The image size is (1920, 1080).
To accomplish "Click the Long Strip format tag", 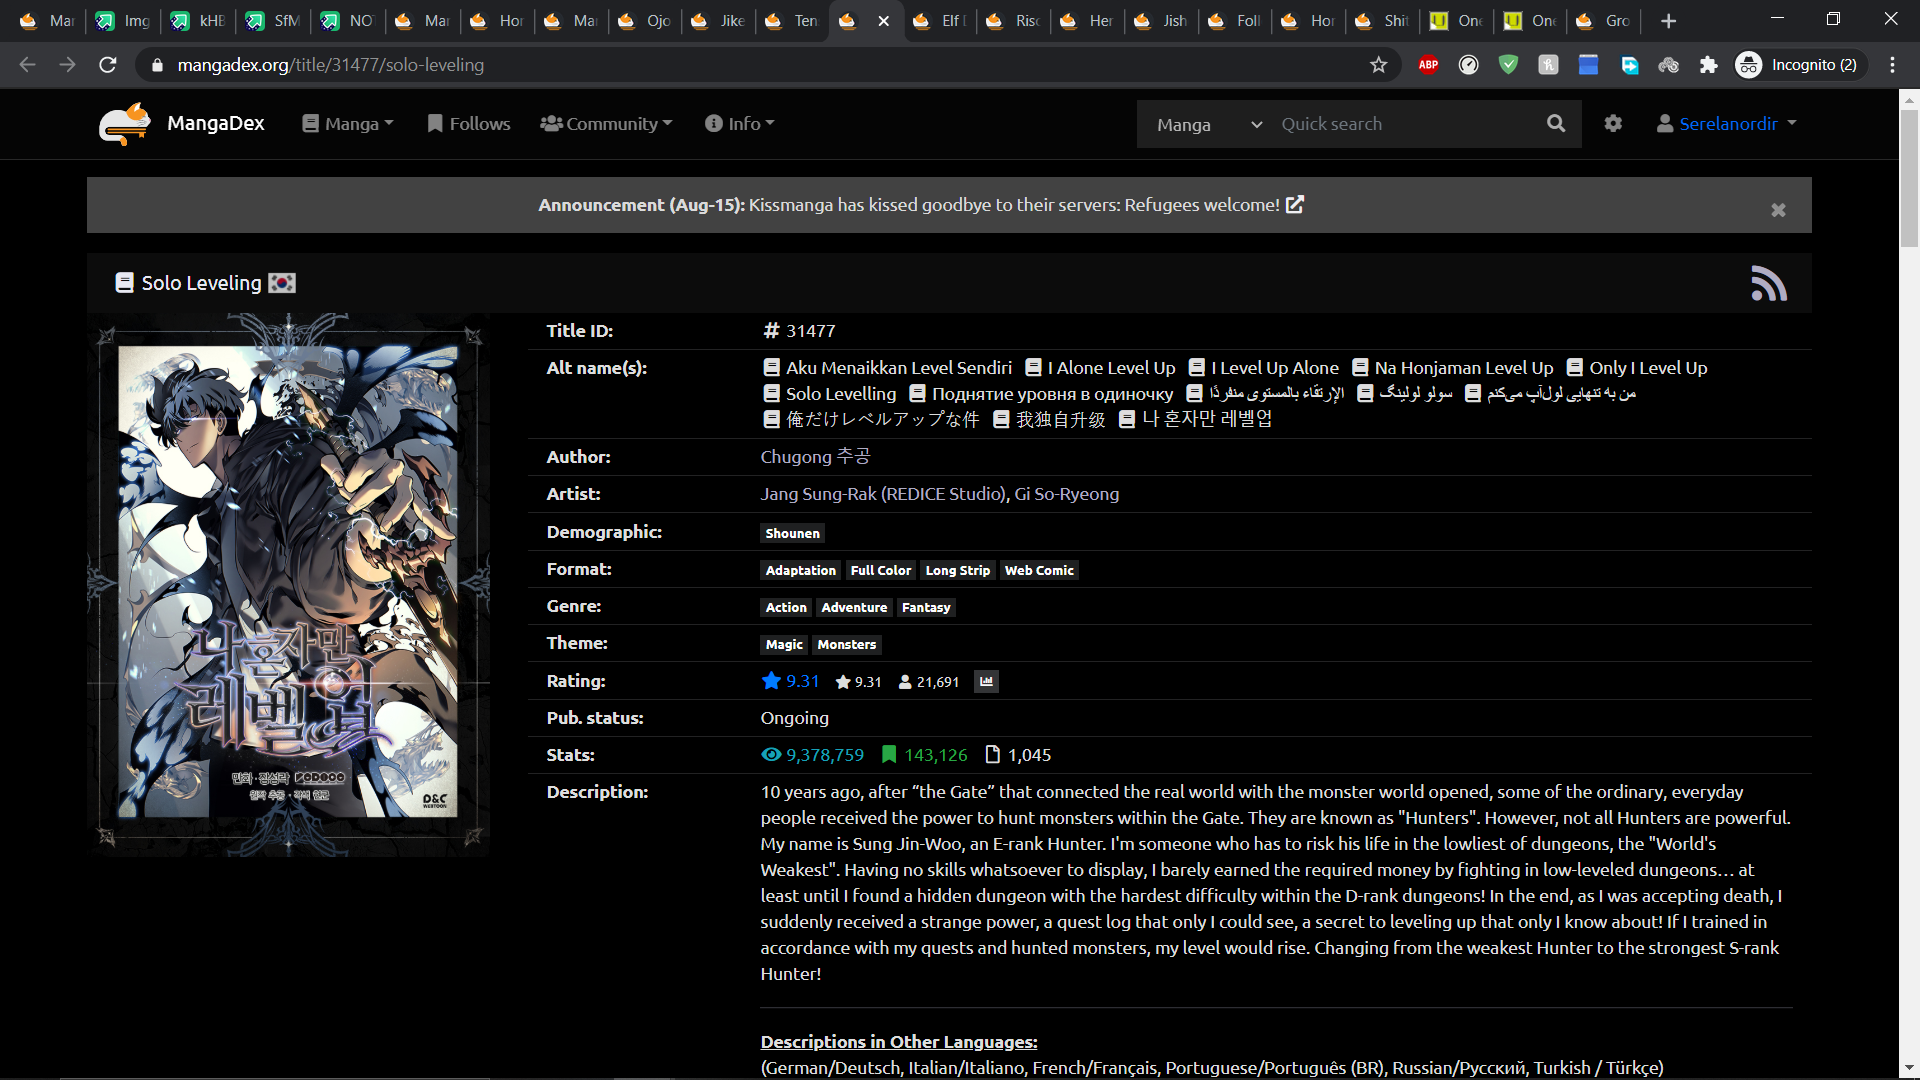I will [957, 571].
